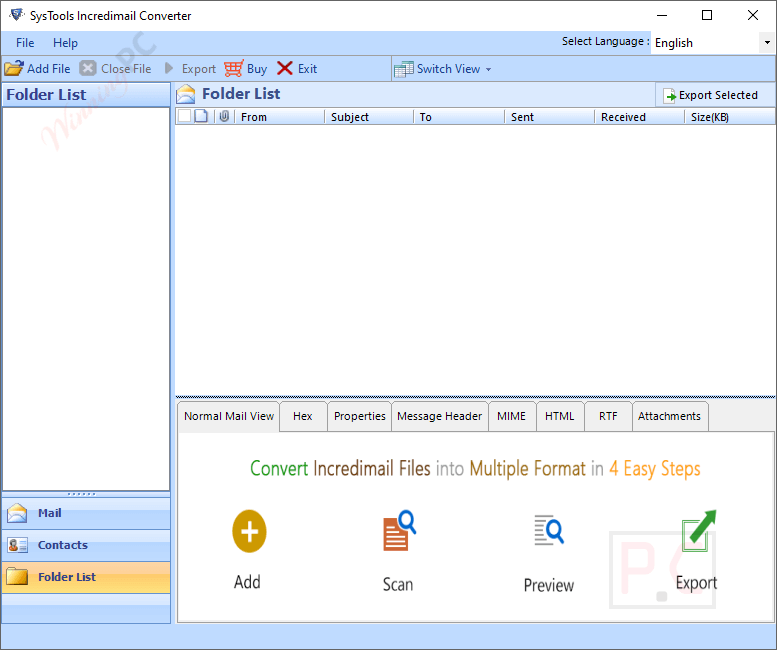Open the Properties tab

click(360, 416)
